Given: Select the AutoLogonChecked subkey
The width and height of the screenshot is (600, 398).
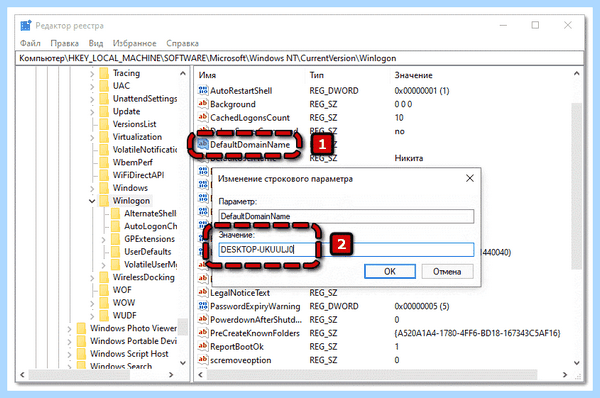Looking at the screenshot, I should tap(150, 226).
